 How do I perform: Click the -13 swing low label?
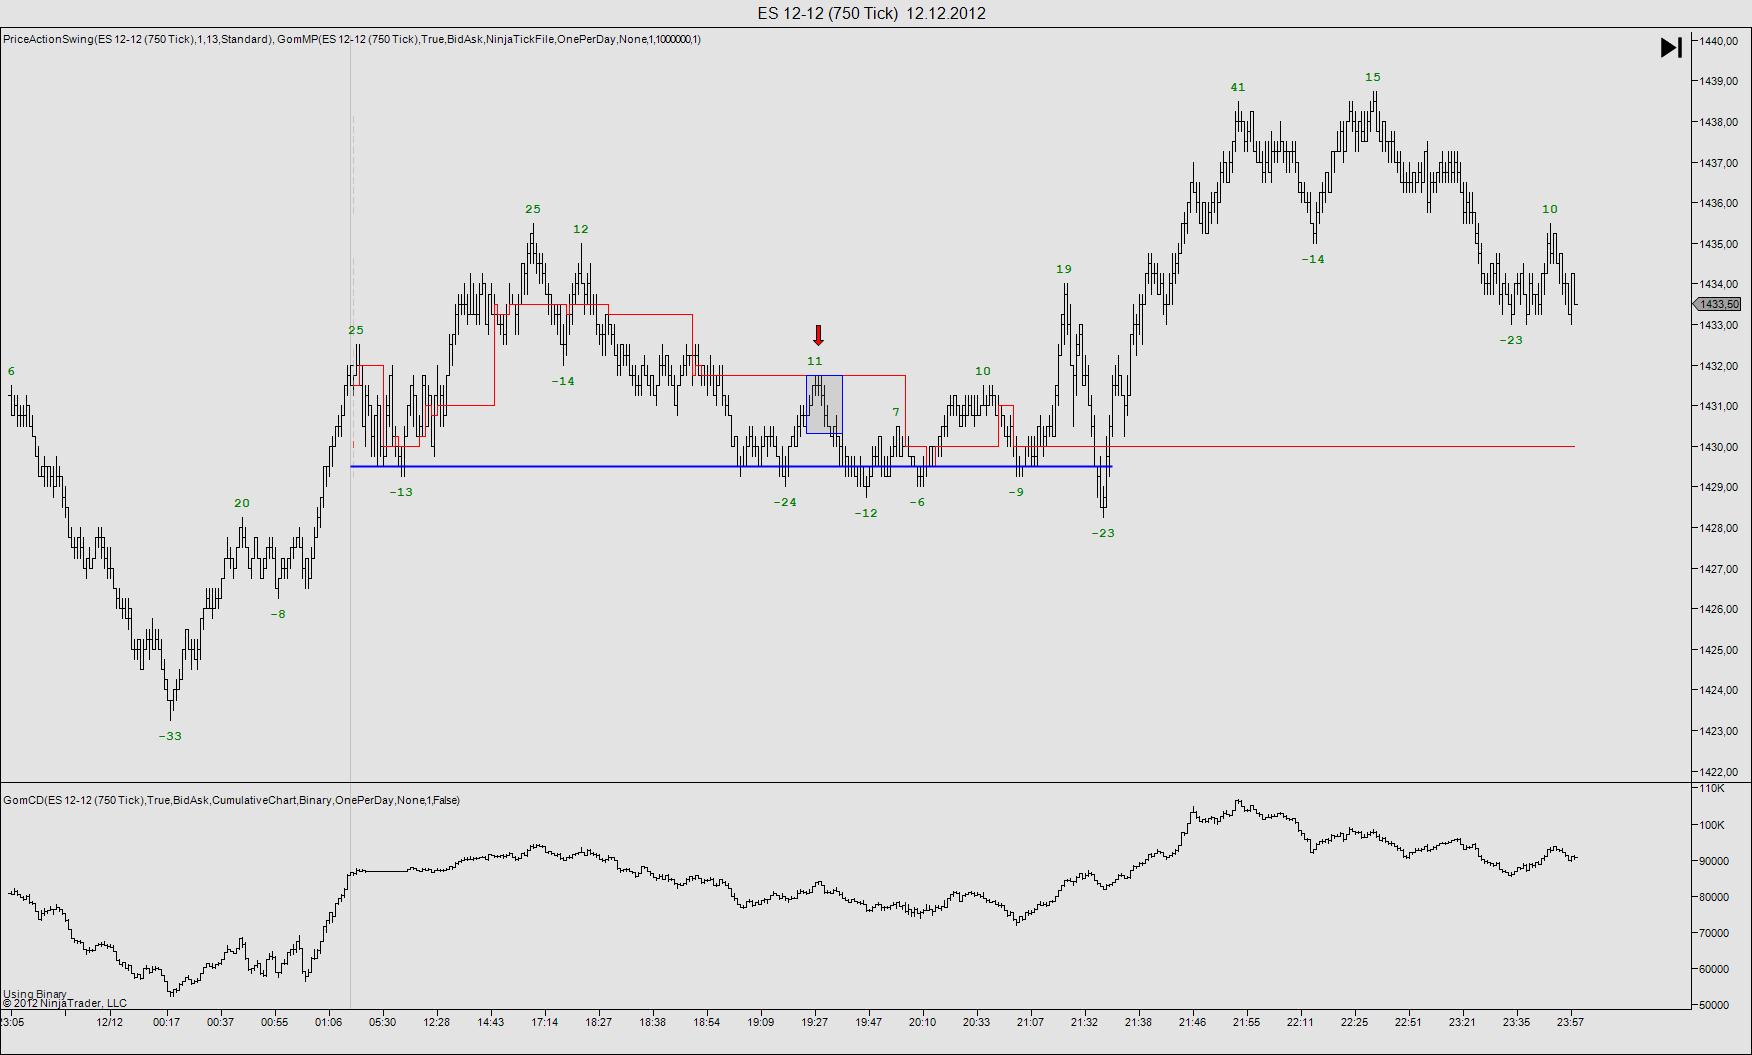click(401, 492)
